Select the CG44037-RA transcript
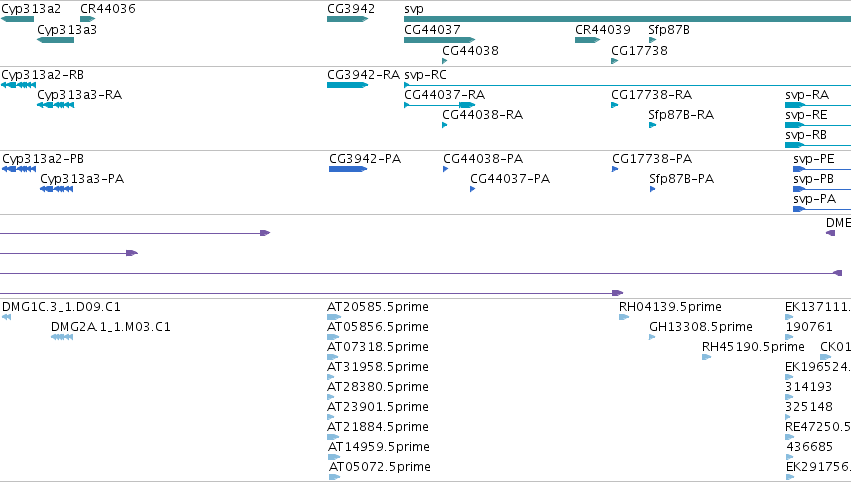The width and height of the screenshot is (851, 482). [440, 105]
